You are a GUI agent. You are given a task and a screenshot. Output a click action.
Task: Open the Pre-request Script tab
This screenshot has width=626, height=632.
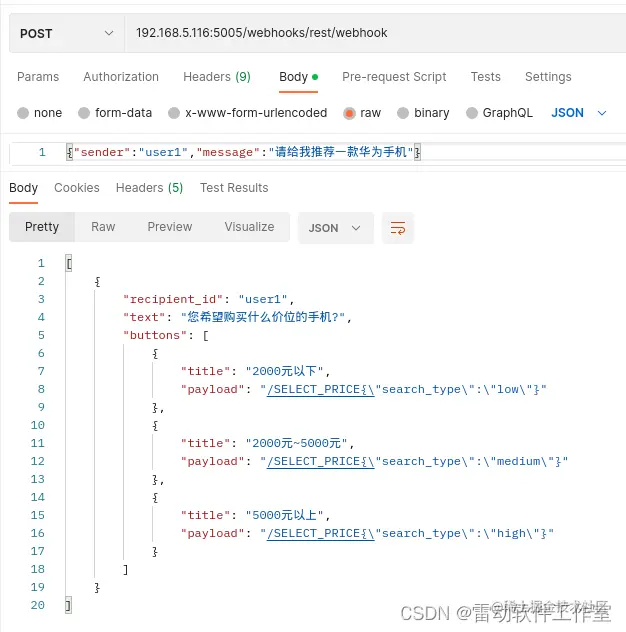pyautogui.click(x=394, y=77)
